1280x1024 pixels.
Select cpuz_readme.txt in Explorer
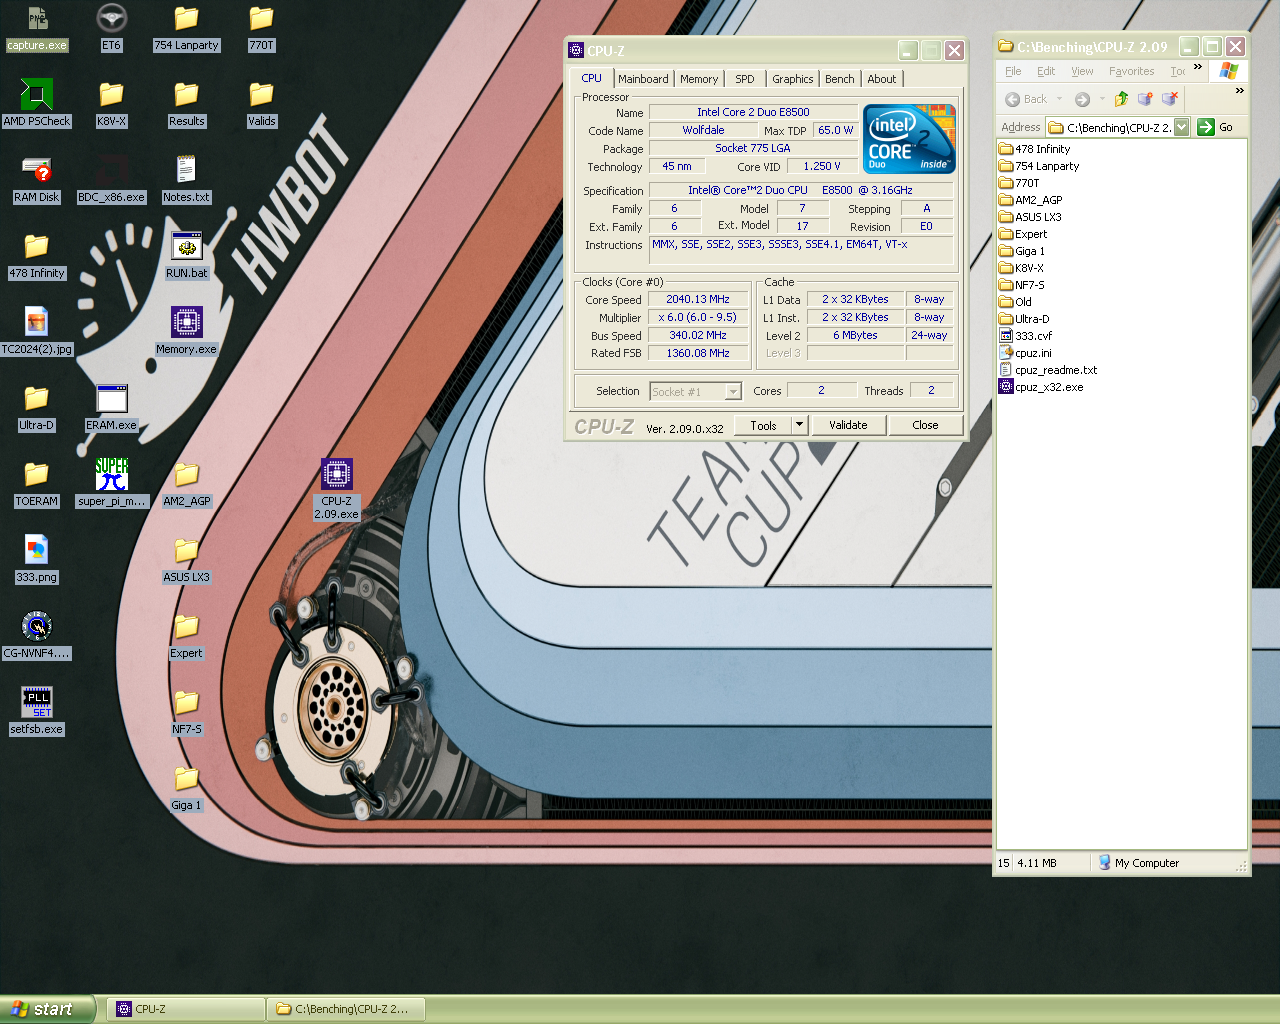[x=1048, y=370]
